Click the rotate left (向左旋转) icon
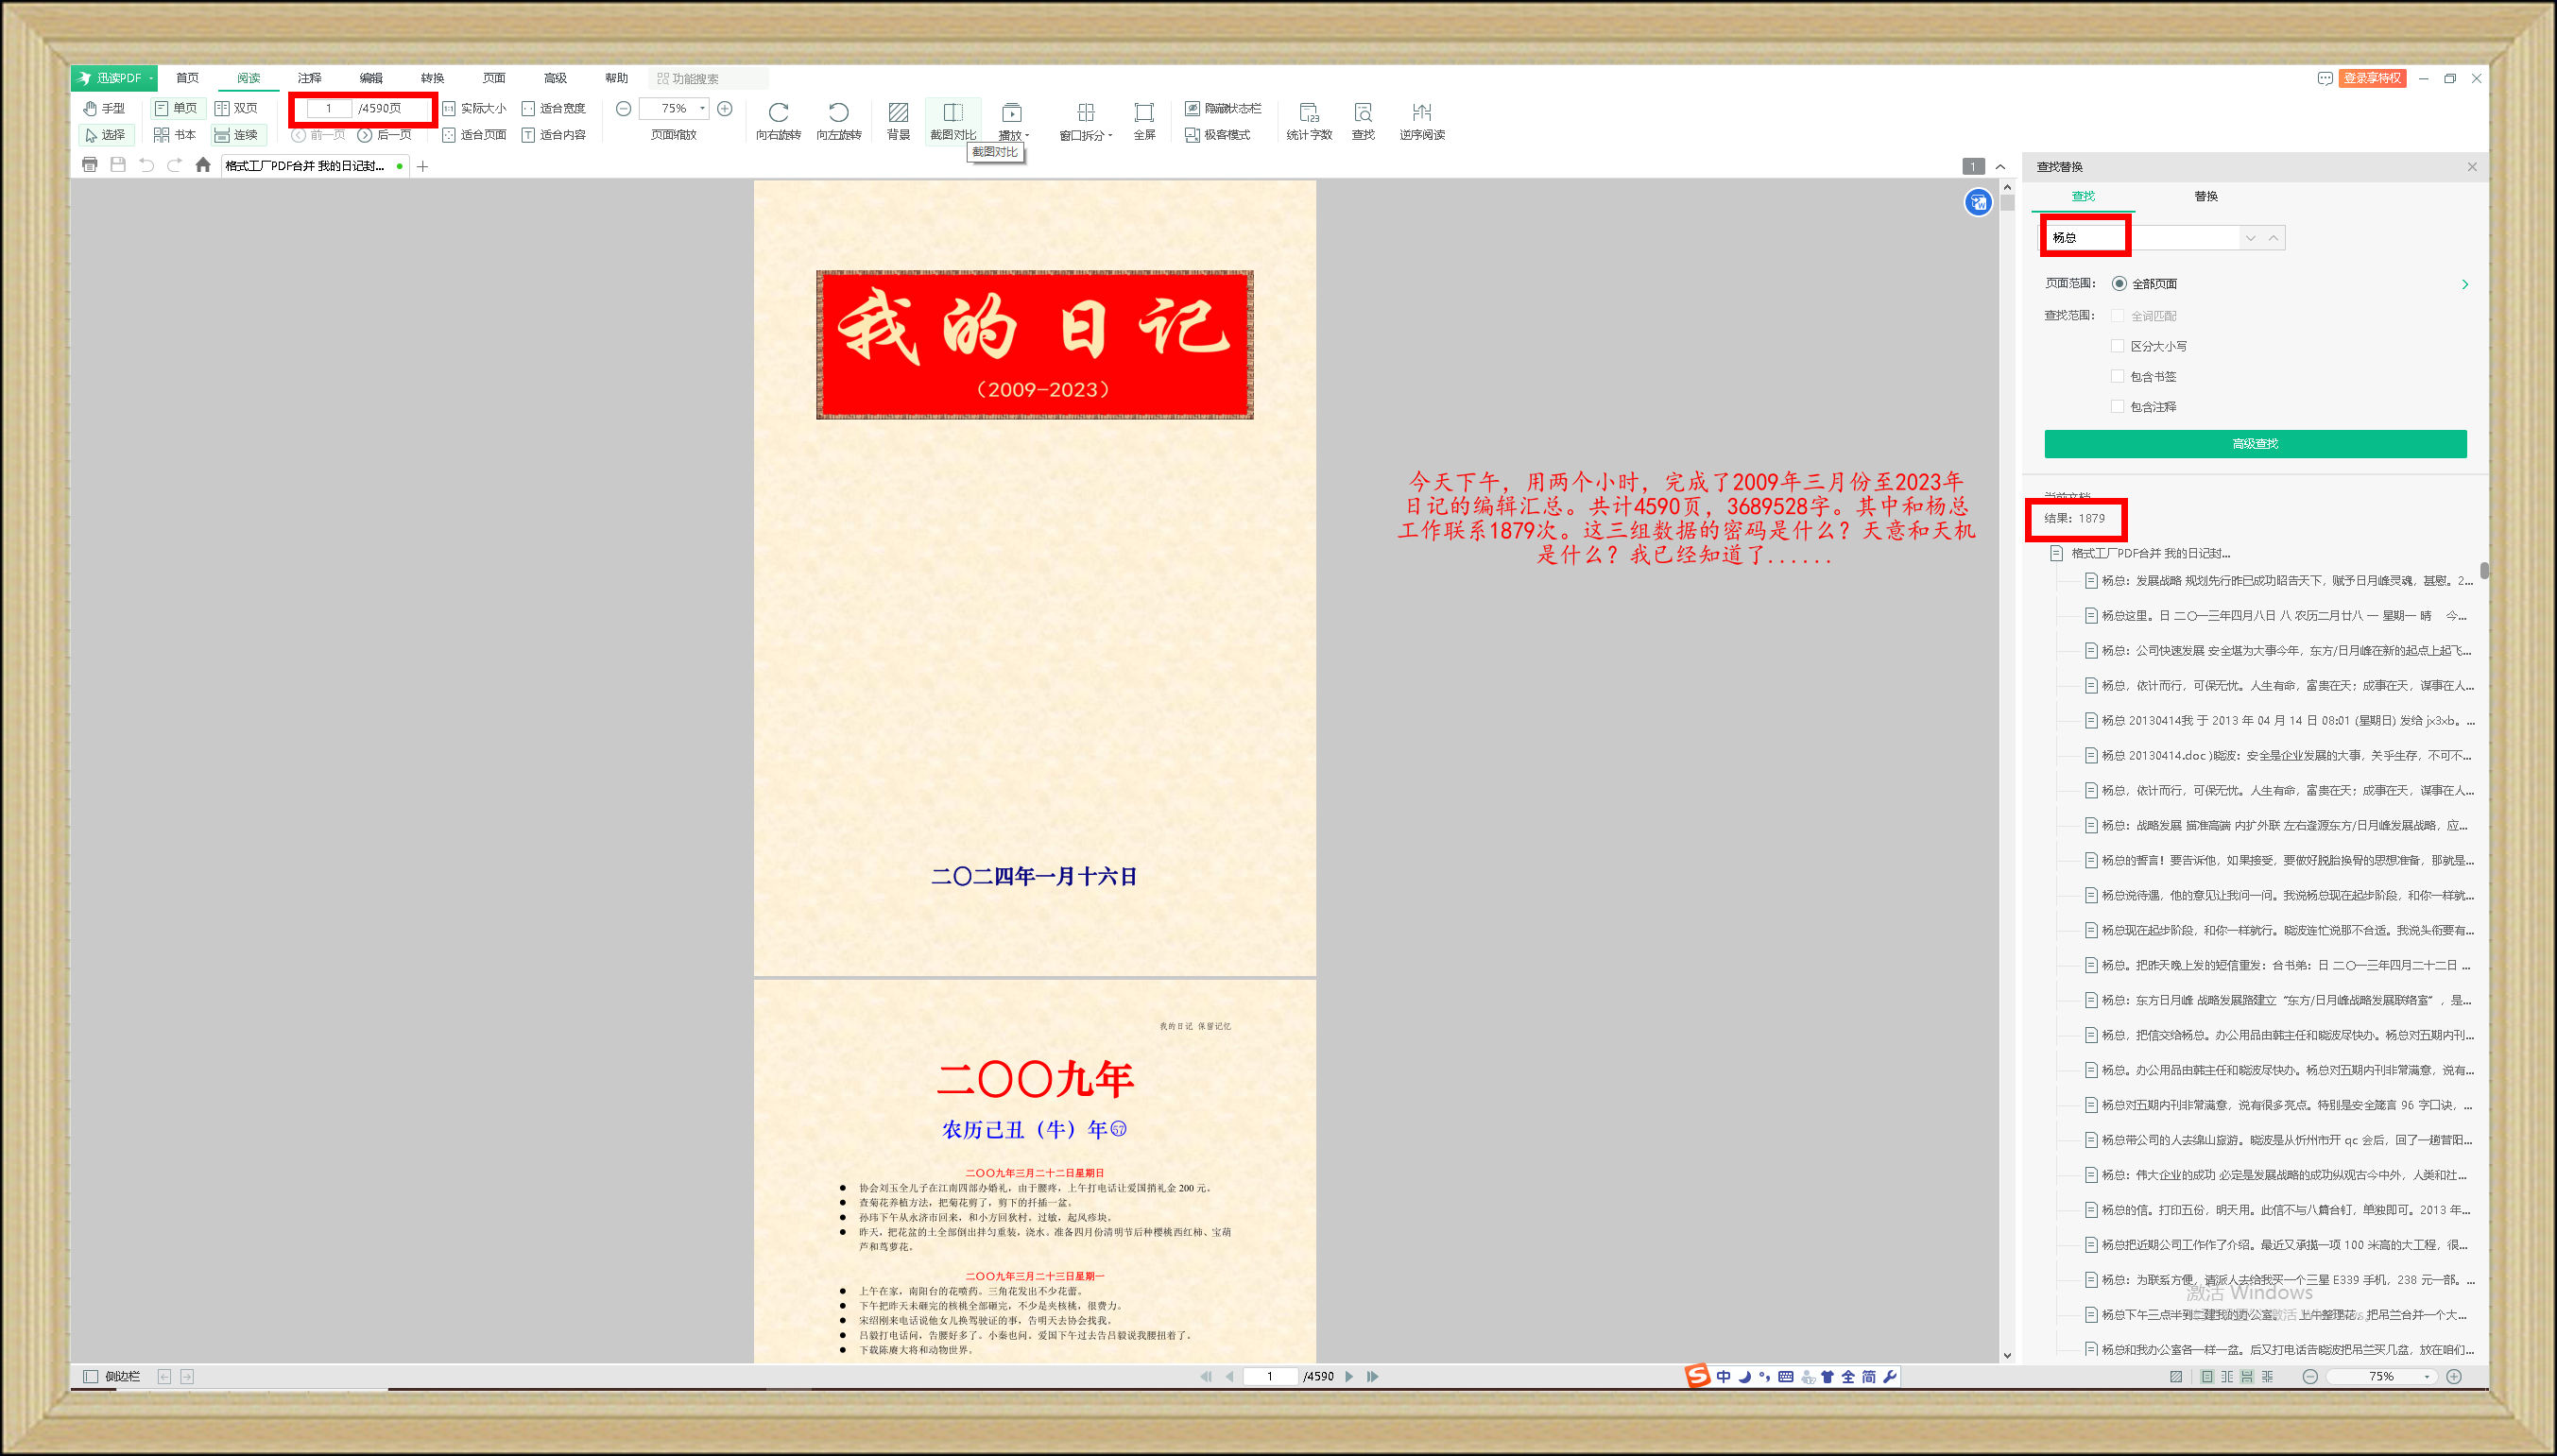This screenshot has width=2557, height=1456. point(838,113)
